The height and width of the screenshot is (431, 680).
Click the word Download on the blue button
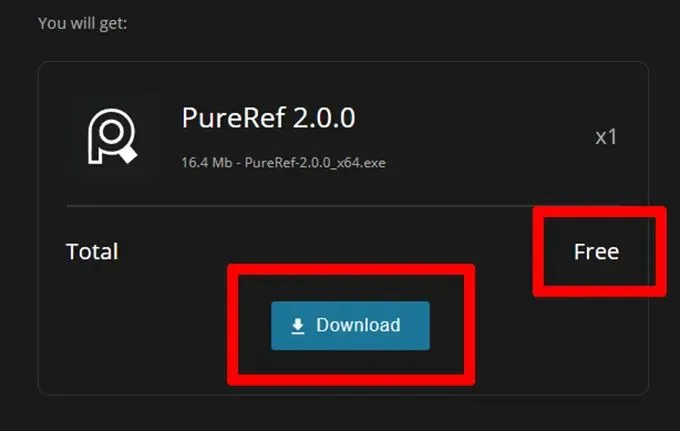[x=358, y=325]
